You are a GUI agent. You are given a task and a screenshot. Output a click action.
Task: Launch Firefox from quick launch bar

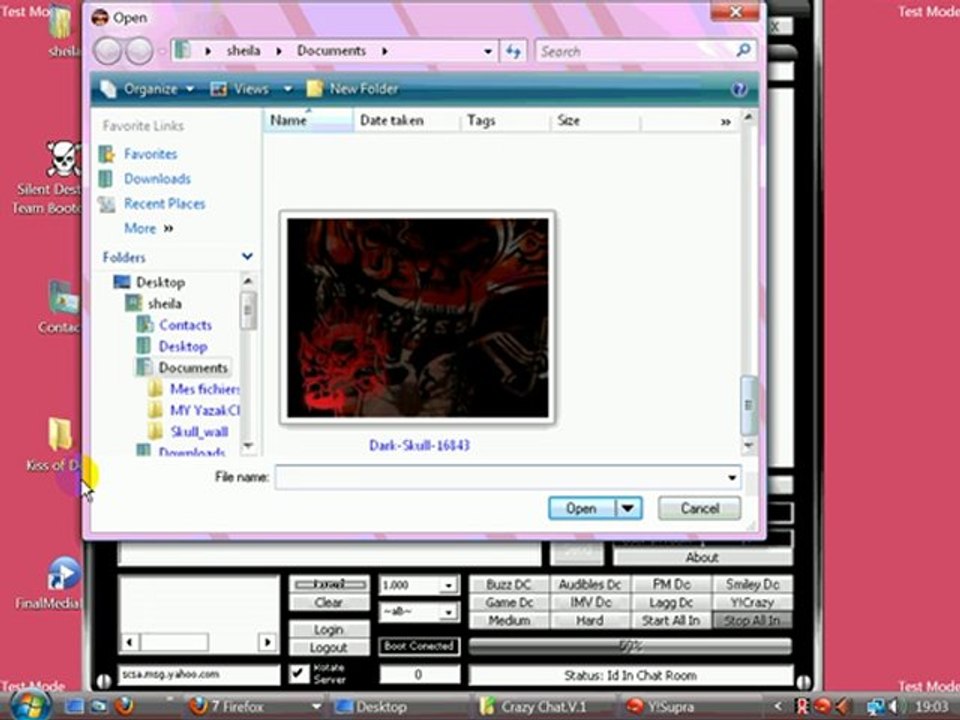[x=123, y=706]
